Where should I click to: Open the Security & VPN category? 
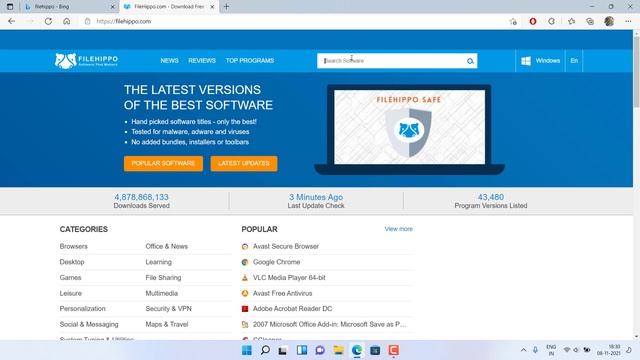point(169,309)
